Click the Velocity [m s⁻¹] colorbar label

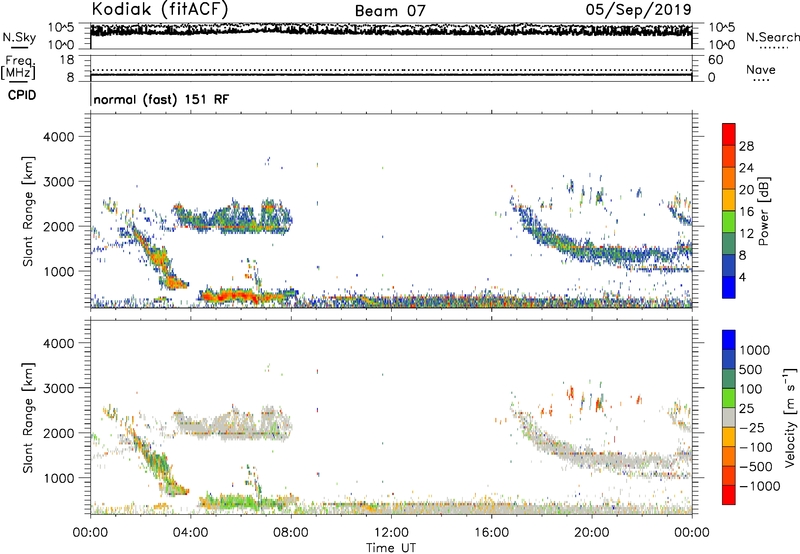790,417
